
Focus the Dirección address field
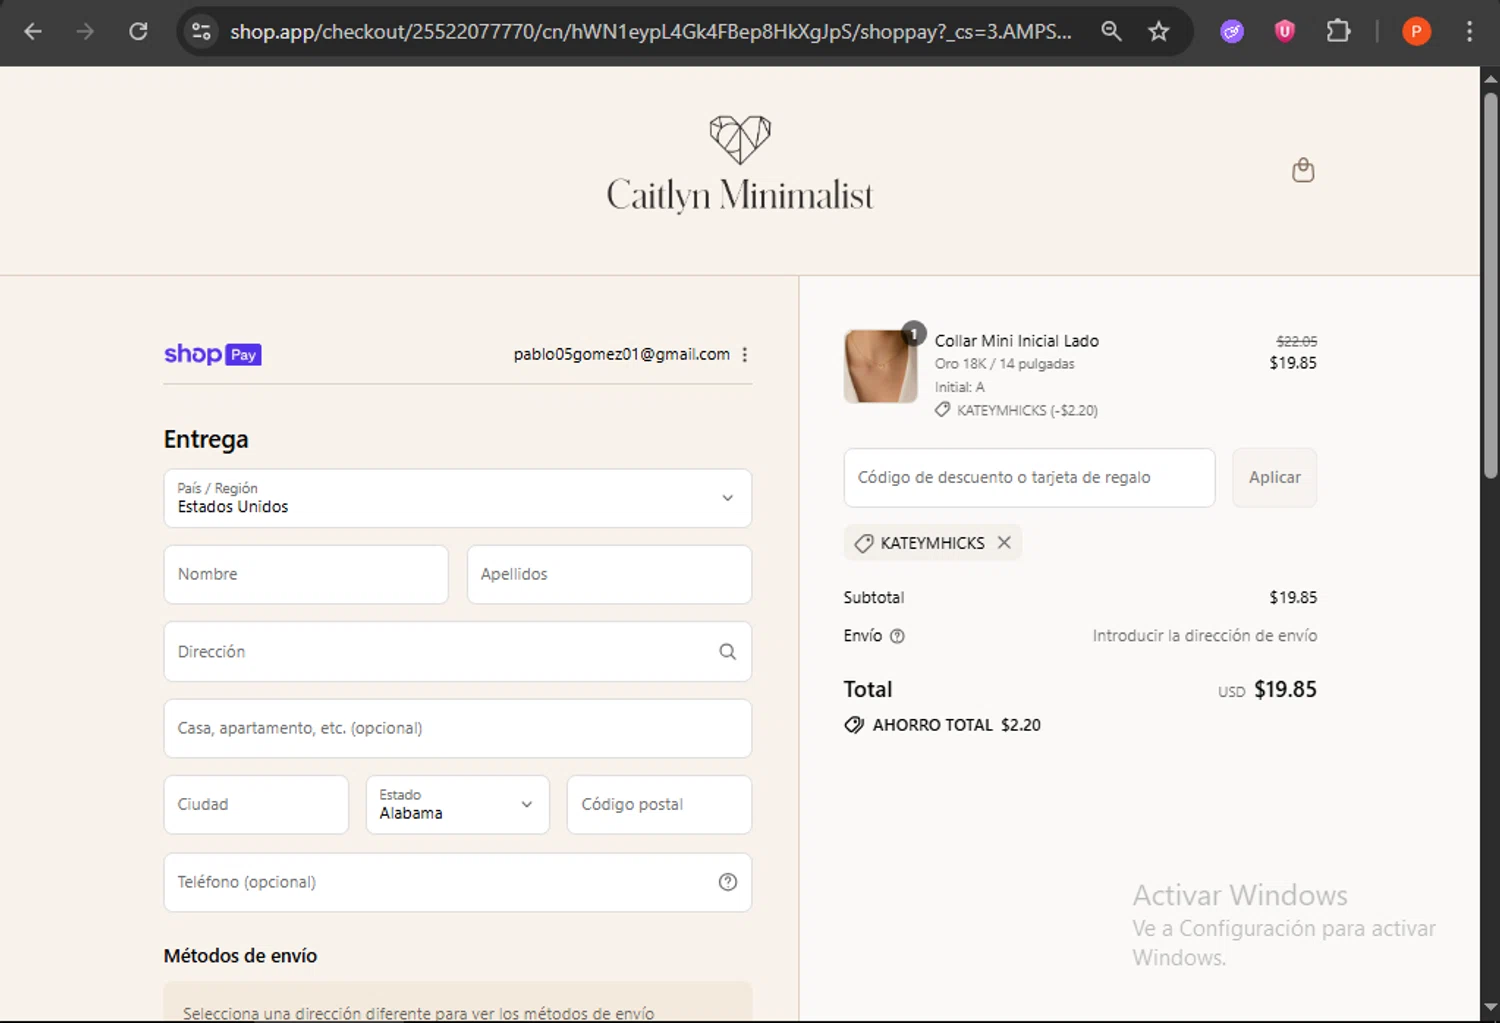click(457, 651)
